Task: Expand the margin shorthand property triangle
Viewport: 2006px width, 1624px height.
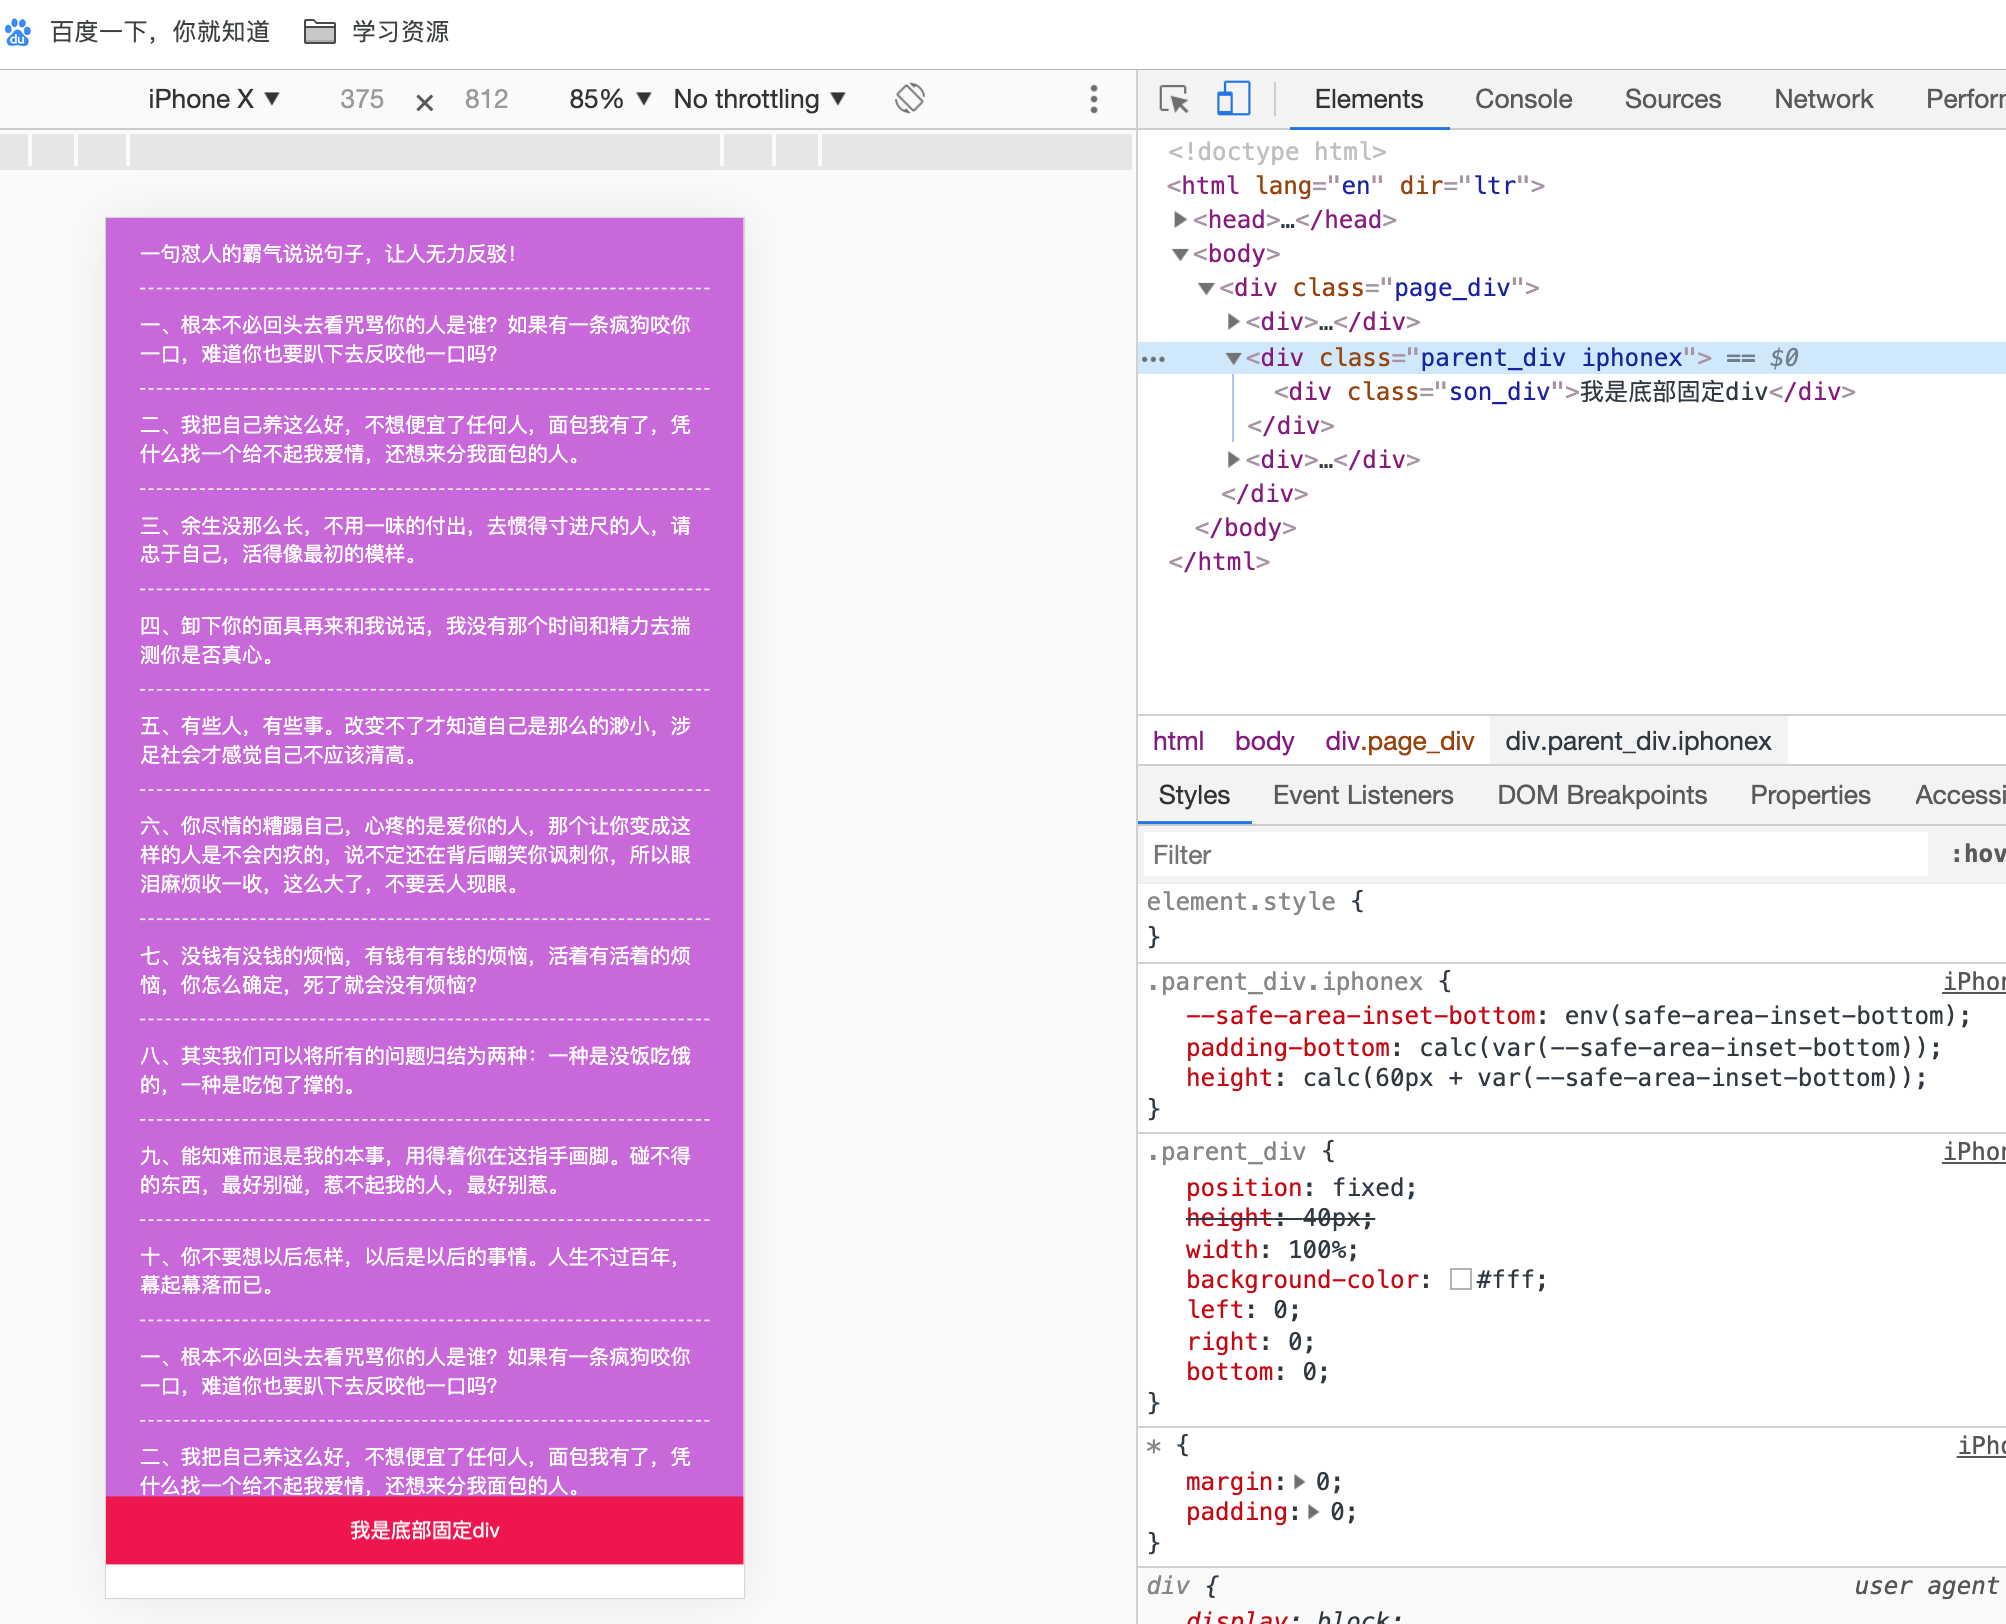Action: (x=1299, y=1481)
